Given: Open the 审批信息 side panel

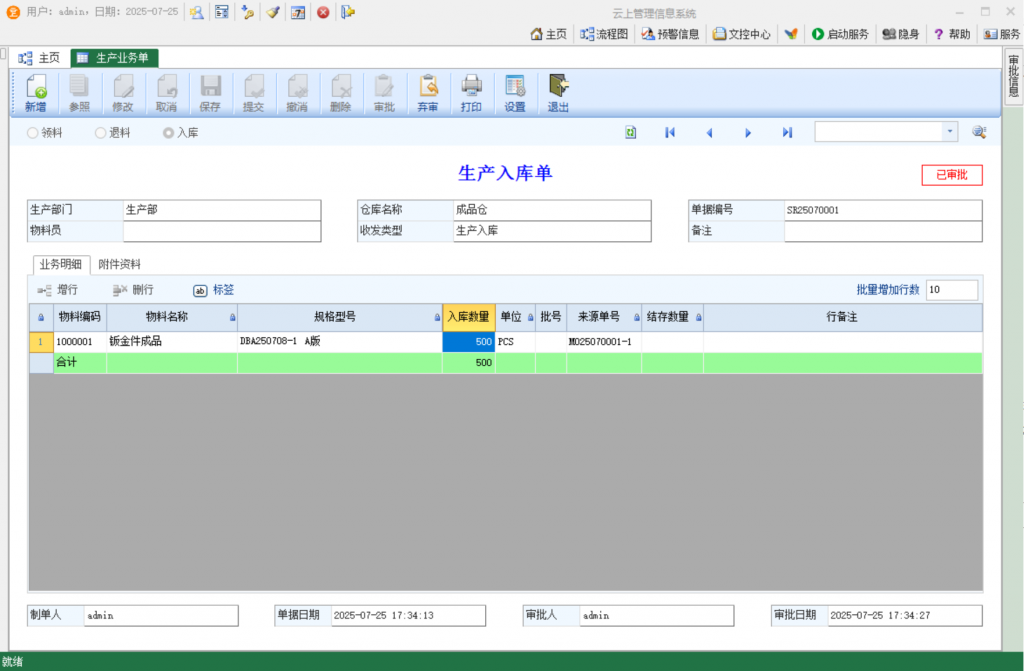Looking at the screenshot, I should pyautogui.click(x=1014, y=75).
